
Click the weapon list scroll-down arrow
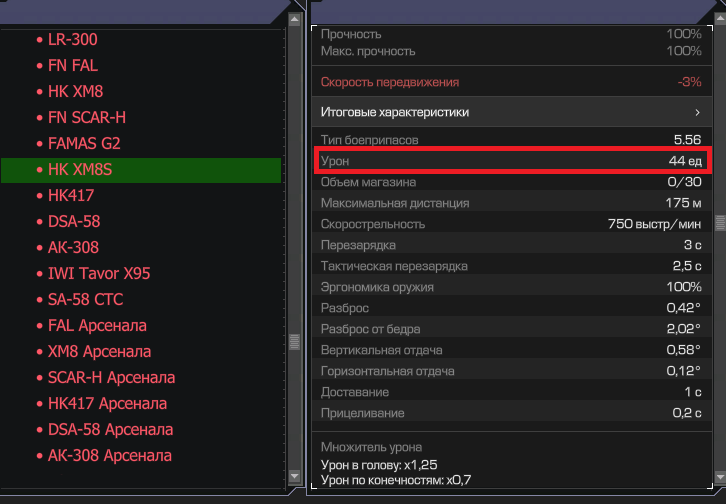point(294,475)
